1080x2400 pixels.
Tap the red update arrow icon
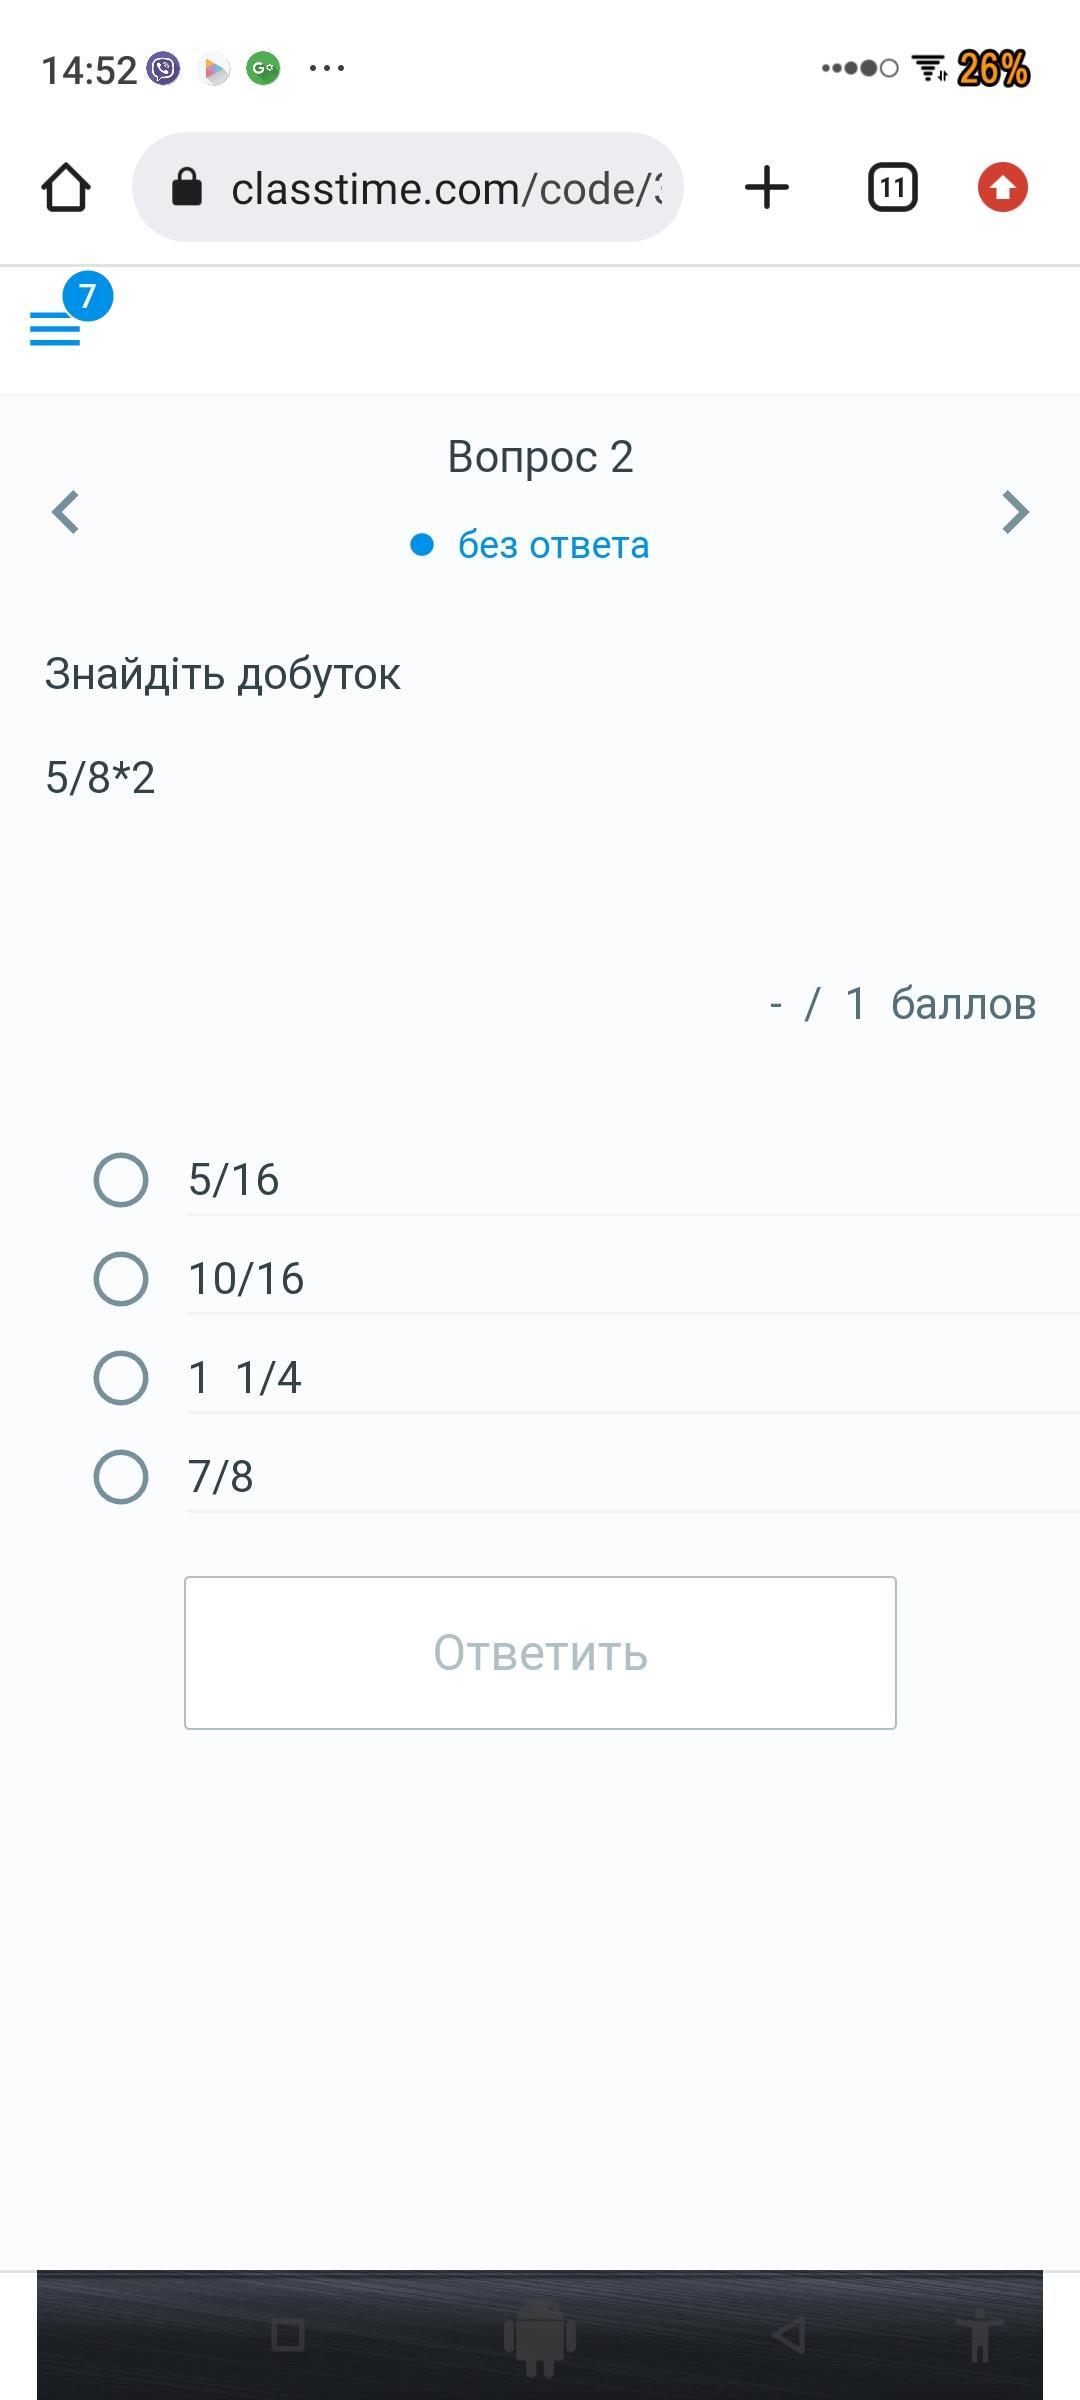coord(1002,187)
